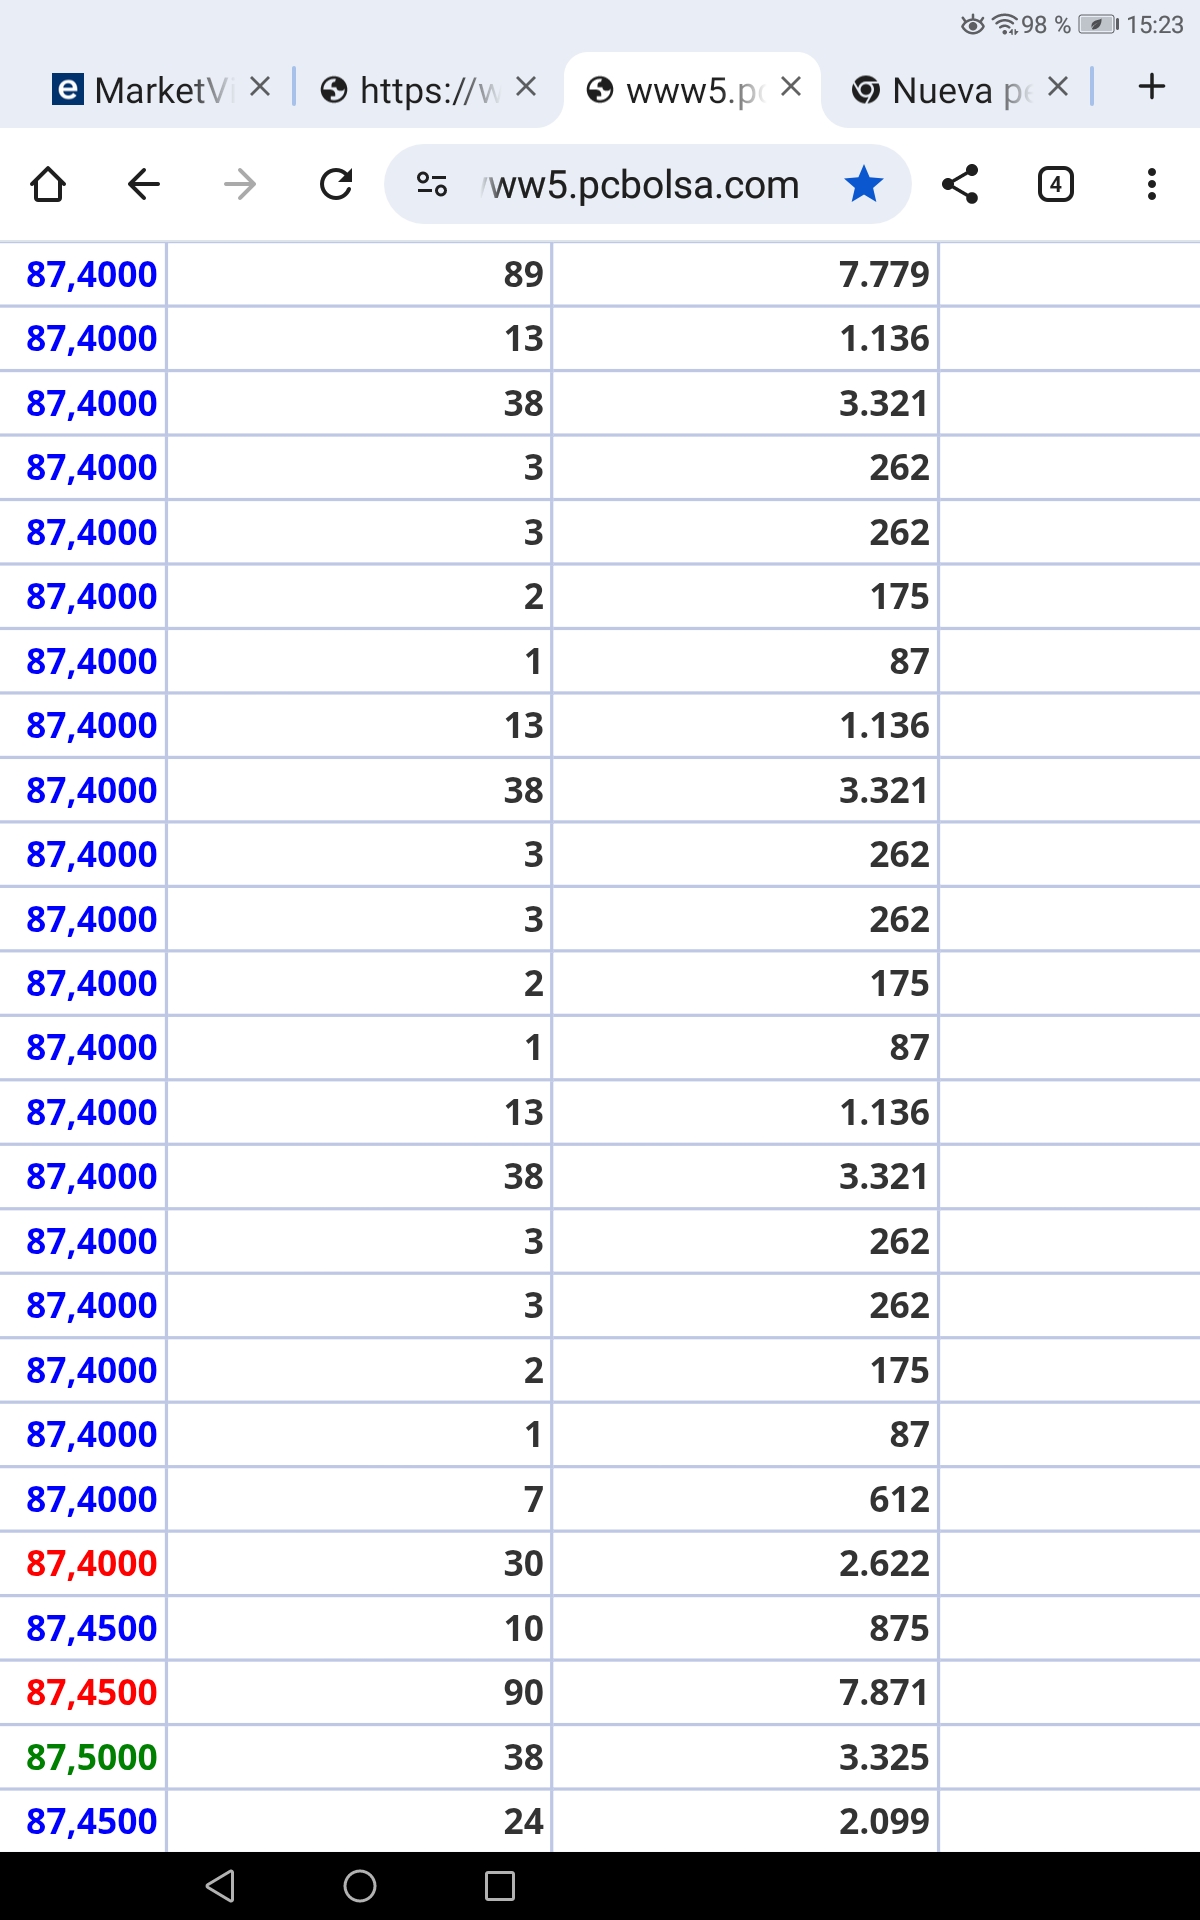Open site settings icon in address bar
1200x1920 pixels.
click(x=432, y=185)
